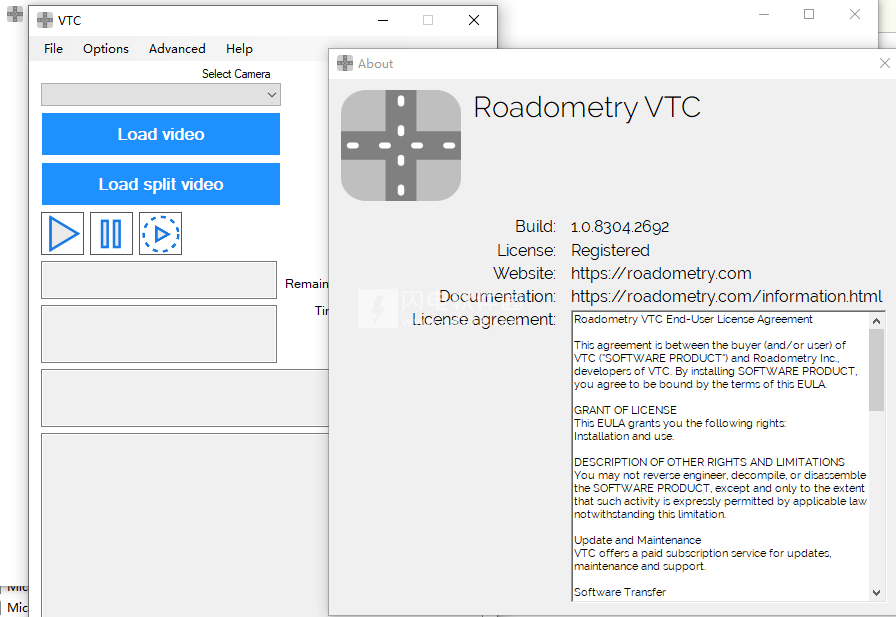The height and width of the screenshot is (617, 896).
Task: Click the 'Software Transfer' line in agreement
Action: tap(620, 592)
